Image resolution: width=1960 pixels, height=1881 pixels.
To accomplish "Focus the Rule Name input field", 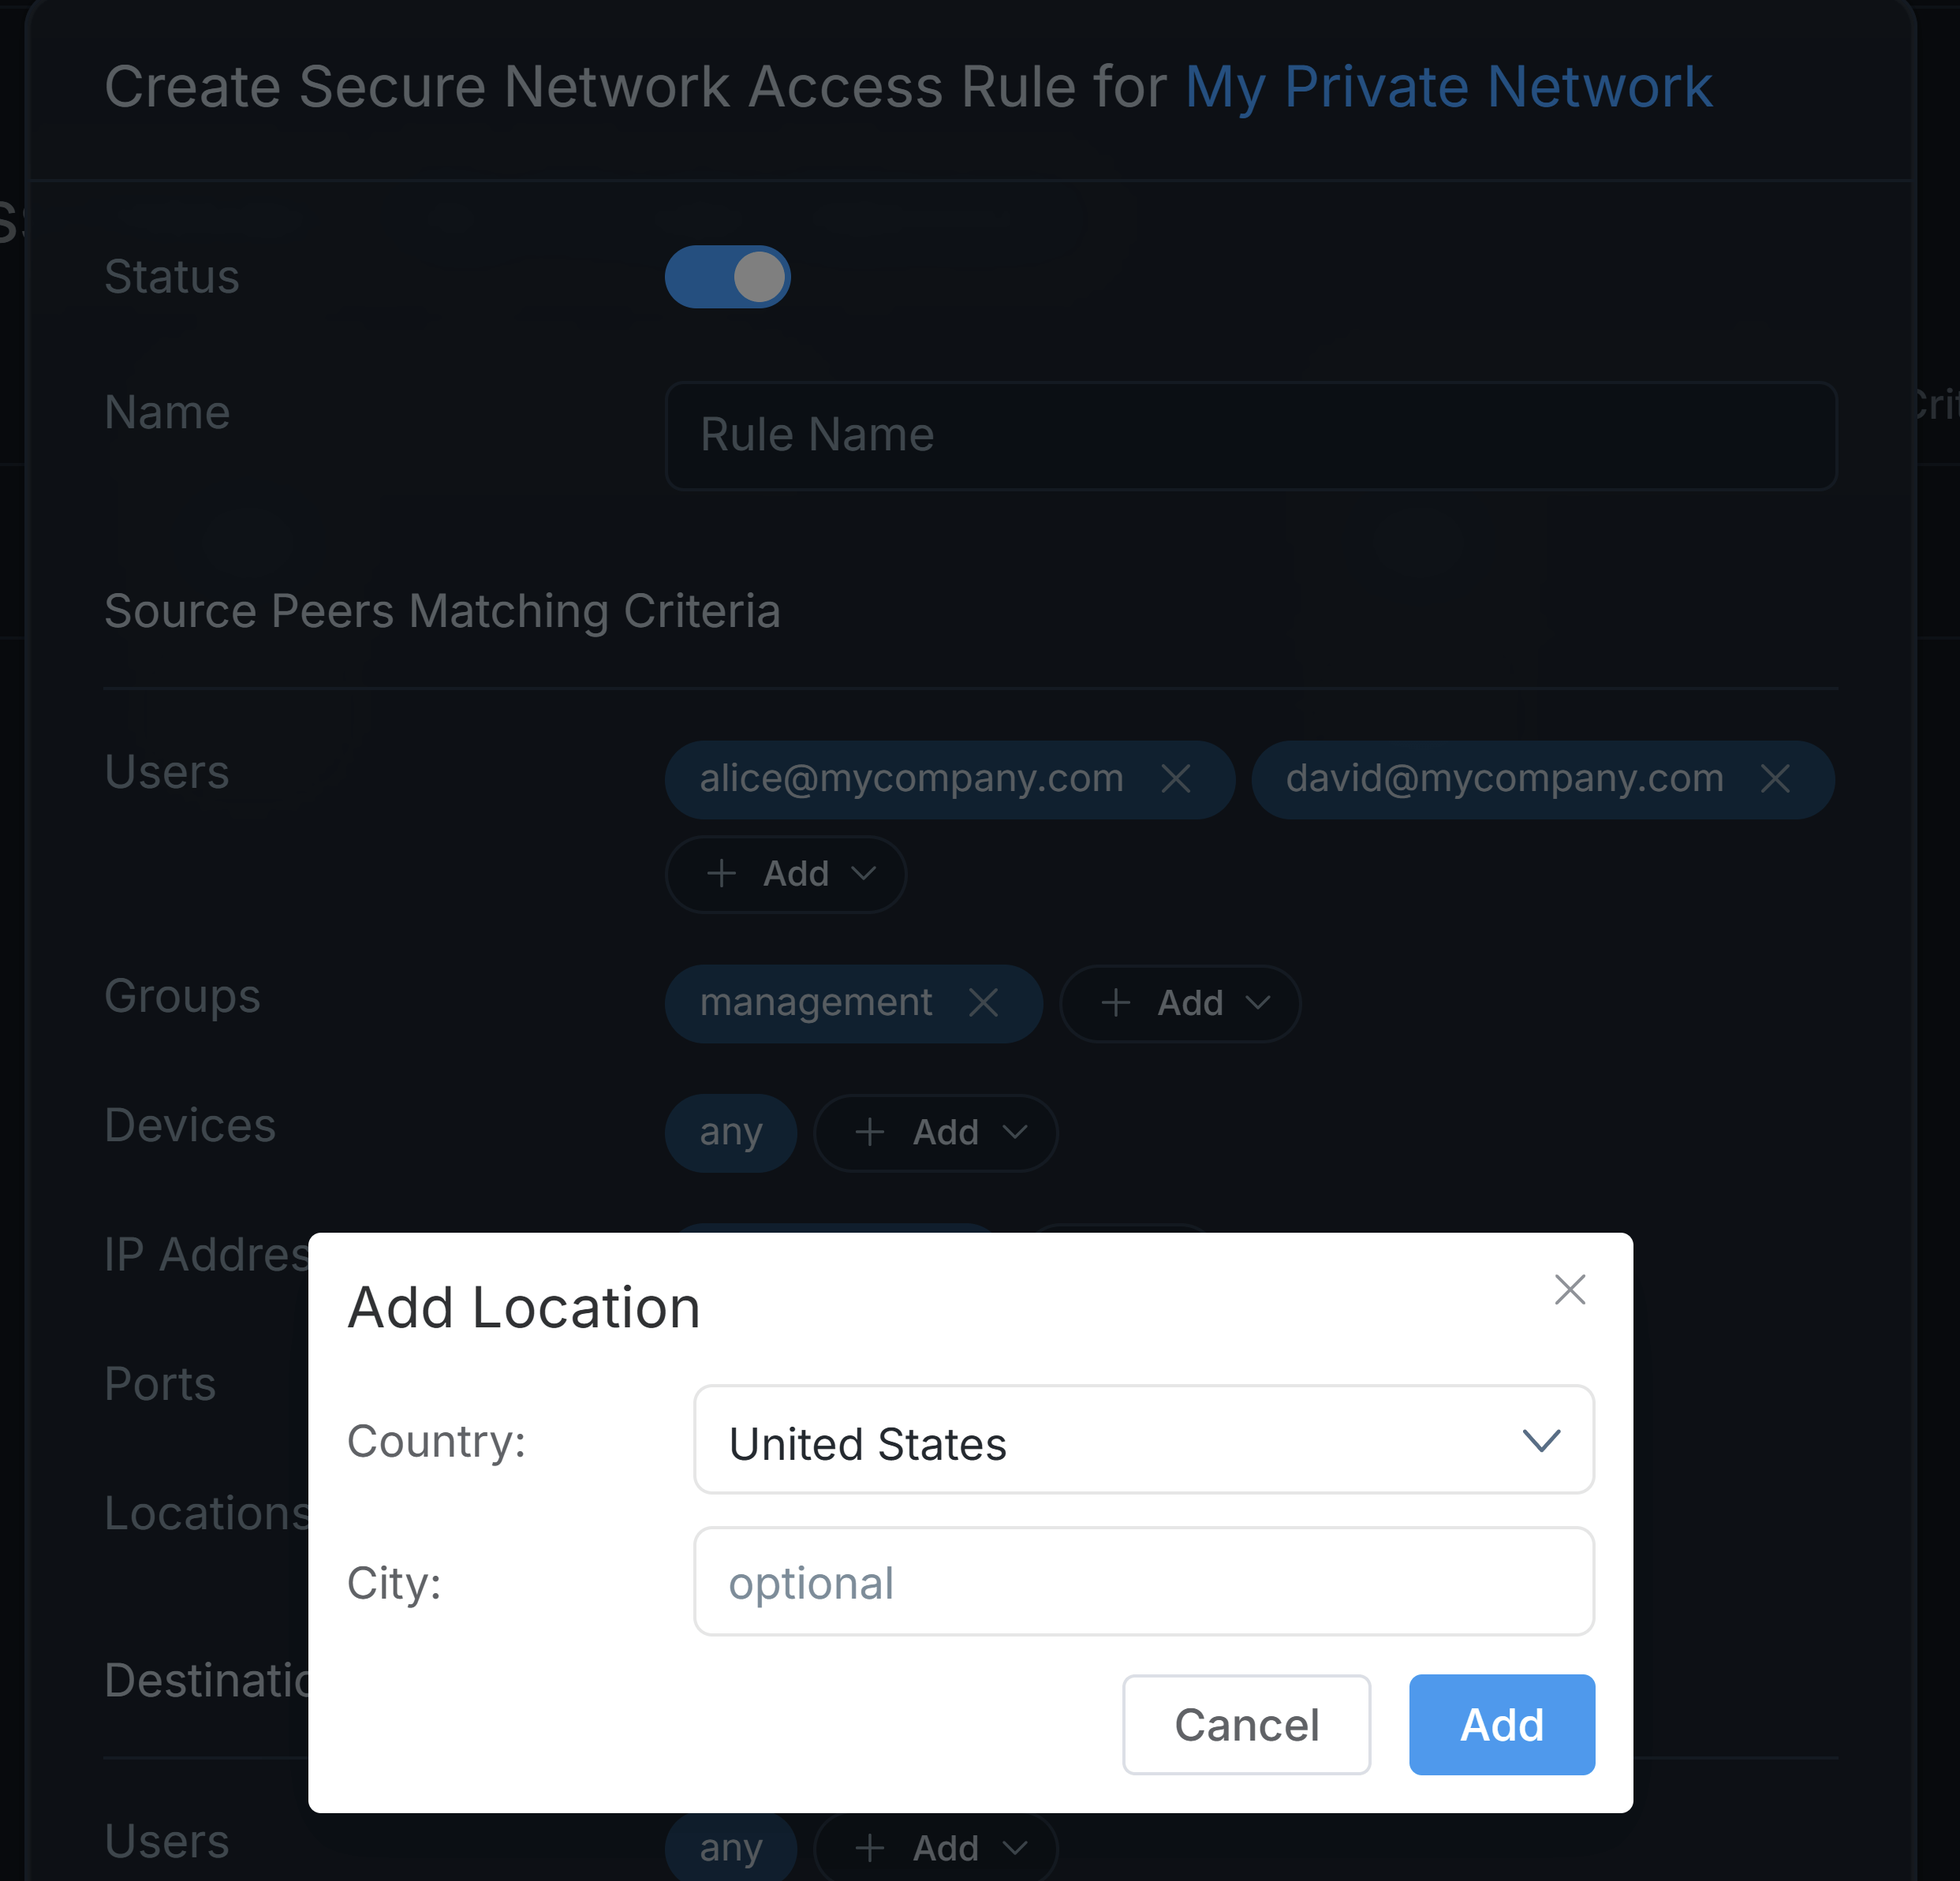I will click(1250, 436).
